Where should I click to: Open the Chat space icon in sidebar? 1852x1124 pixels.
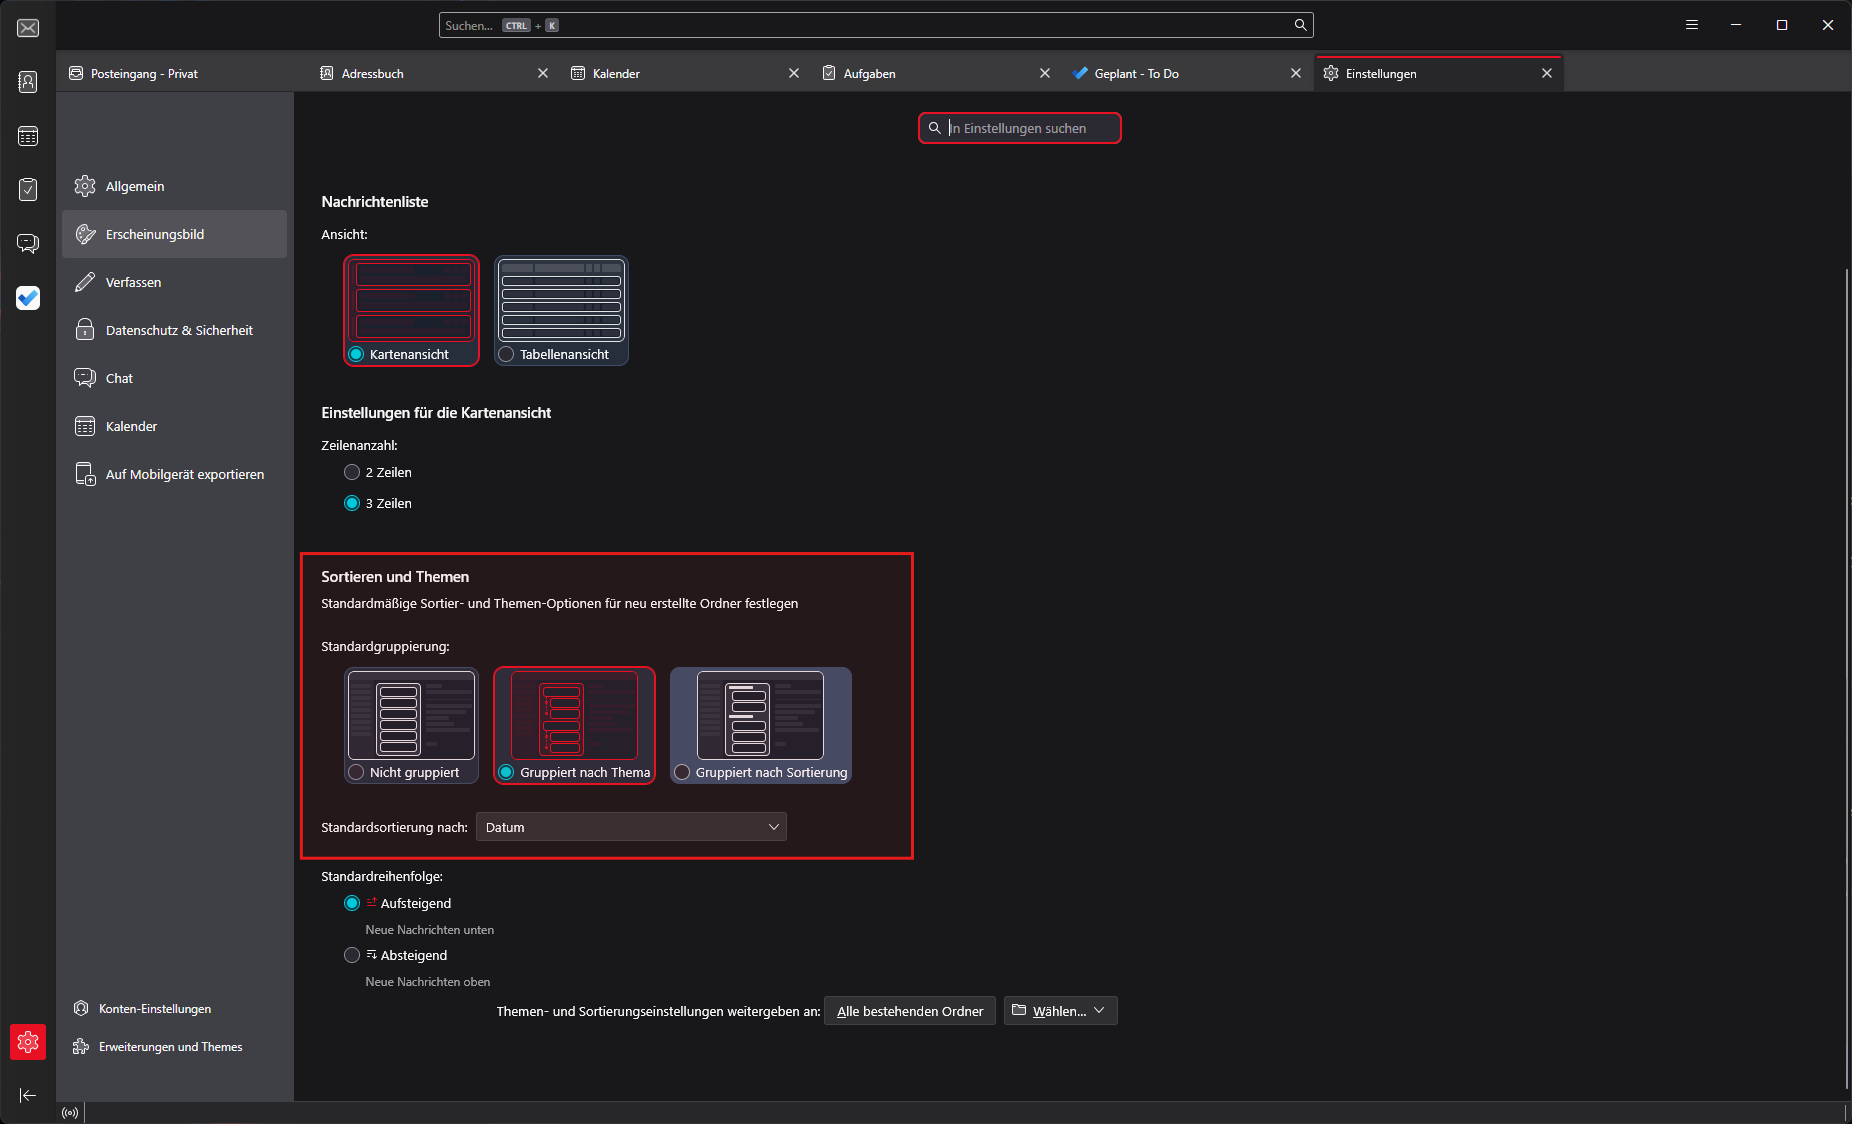pyautogui.click(x=28, y=243)
